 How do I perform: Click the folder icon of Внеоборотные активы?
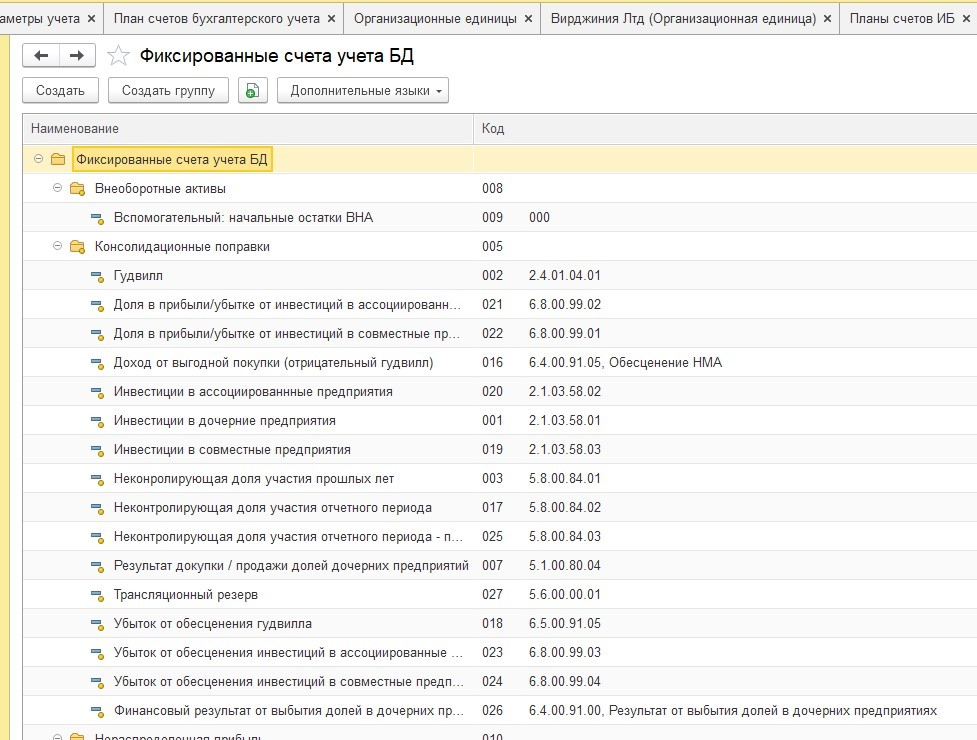pos(77,189)
